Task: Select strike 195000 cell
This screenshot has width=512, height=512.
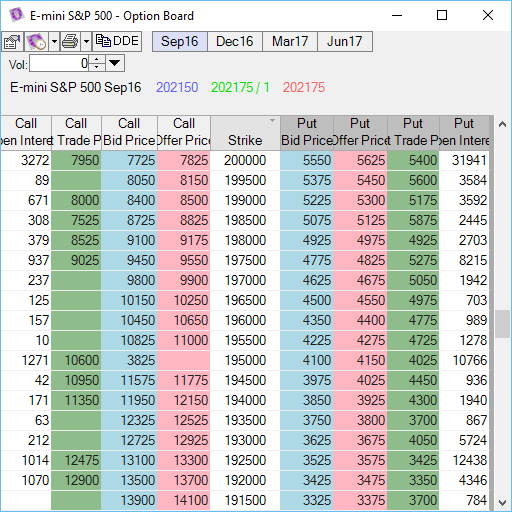Action: click(x=245, y=361)
